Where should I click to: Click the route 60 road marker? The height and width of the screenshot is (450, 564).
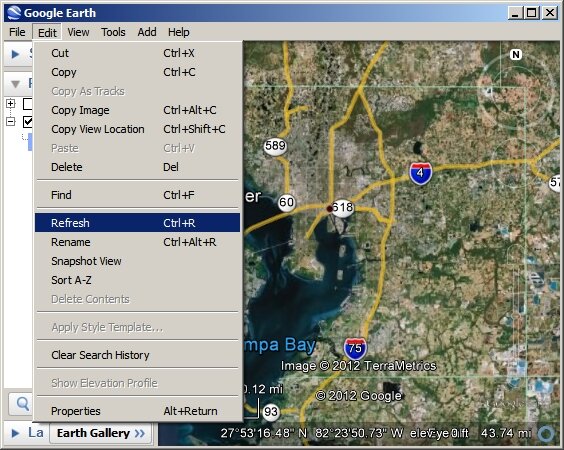coord(286,203)
